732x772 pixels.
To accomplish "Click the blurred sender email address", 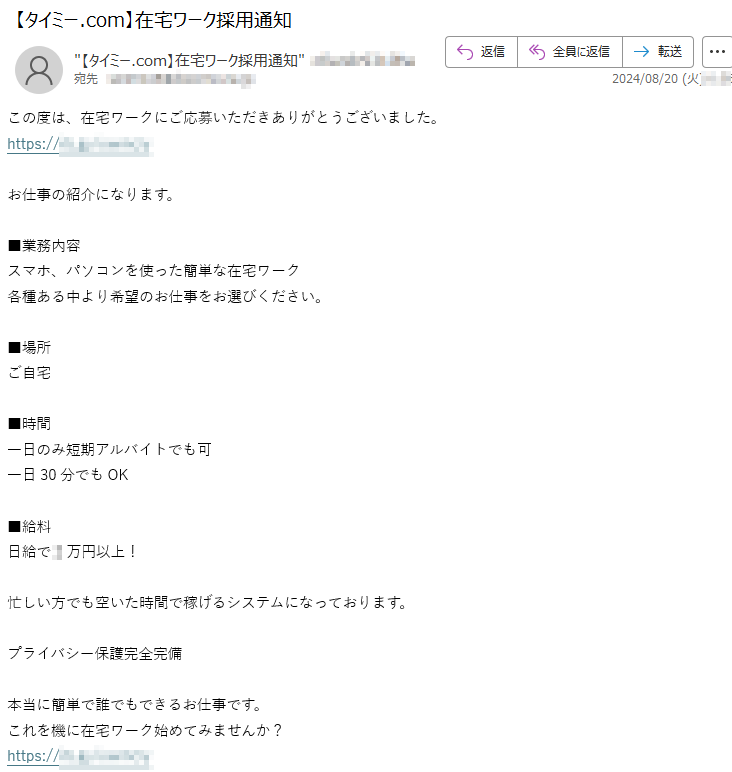I will tap(363, 61).
